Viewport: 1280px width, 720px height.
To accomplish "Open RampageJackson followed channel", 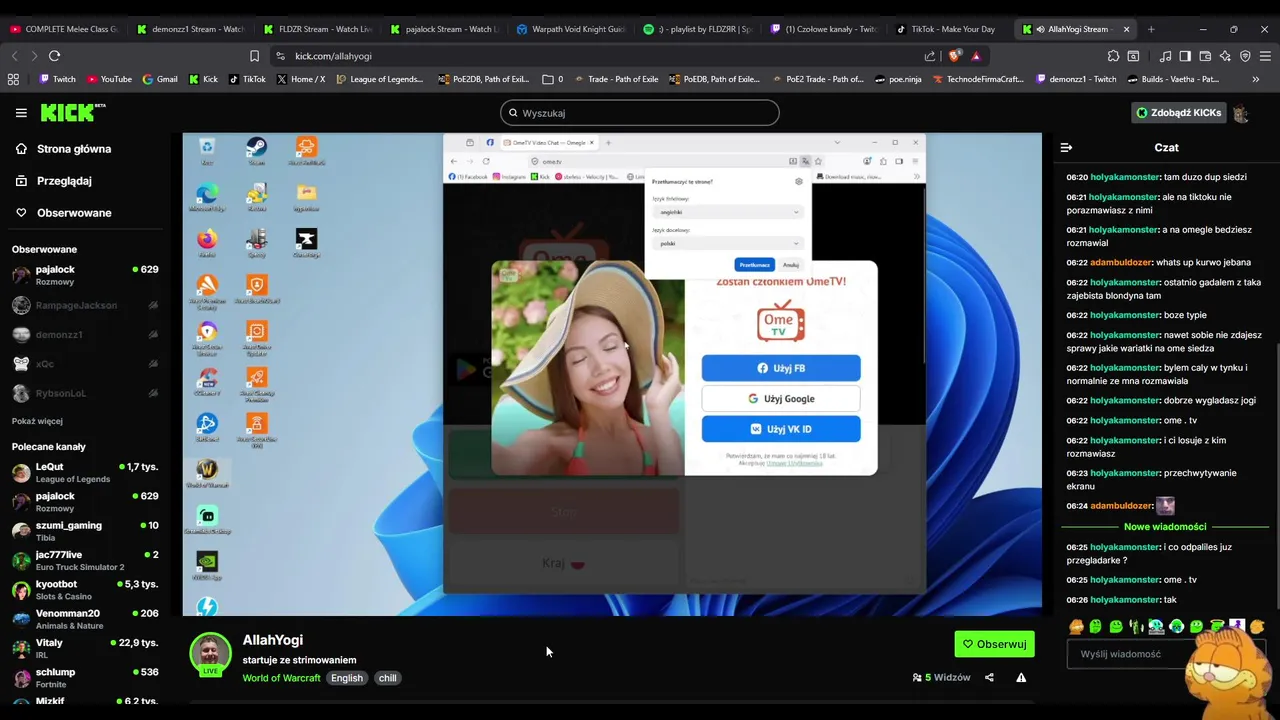I will [85, 305].
